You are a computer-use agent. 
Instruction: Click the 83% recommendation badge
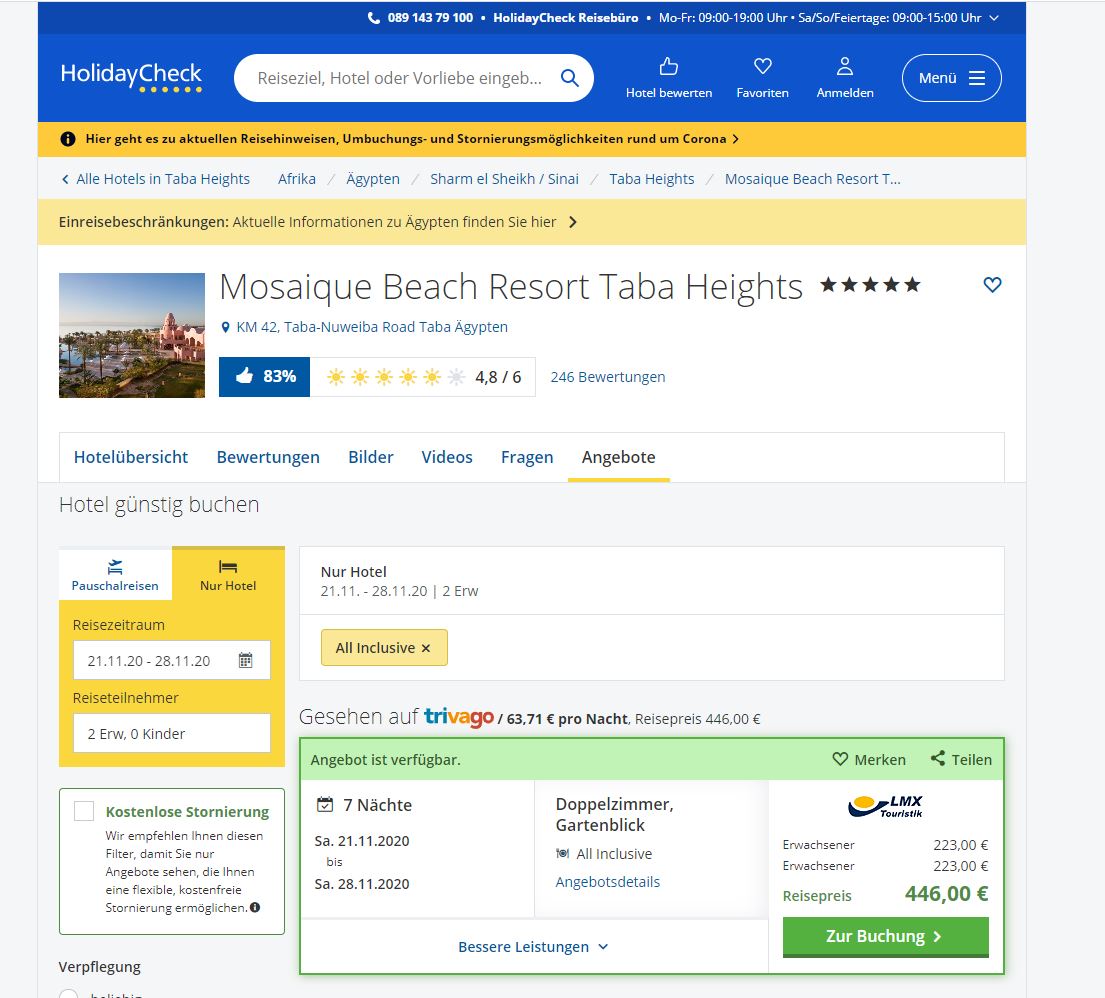tap(264, 377)
